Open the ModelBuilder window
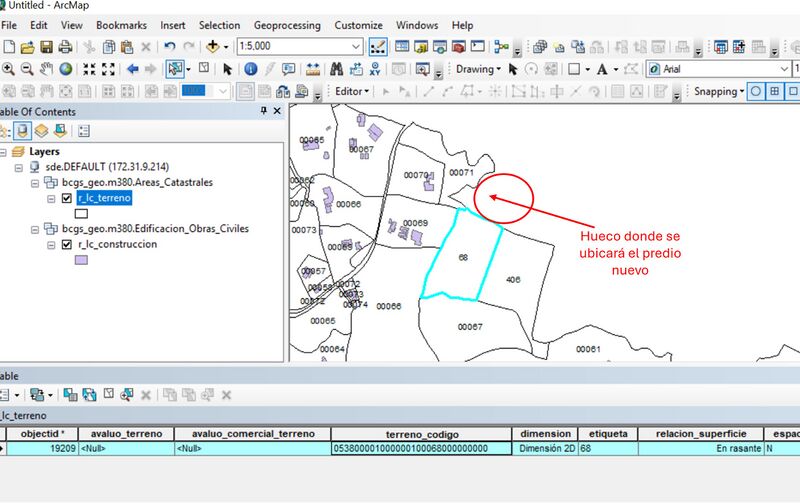Viewport: 800px width, 503px height. pyautogui.click(x=502, y=47)
